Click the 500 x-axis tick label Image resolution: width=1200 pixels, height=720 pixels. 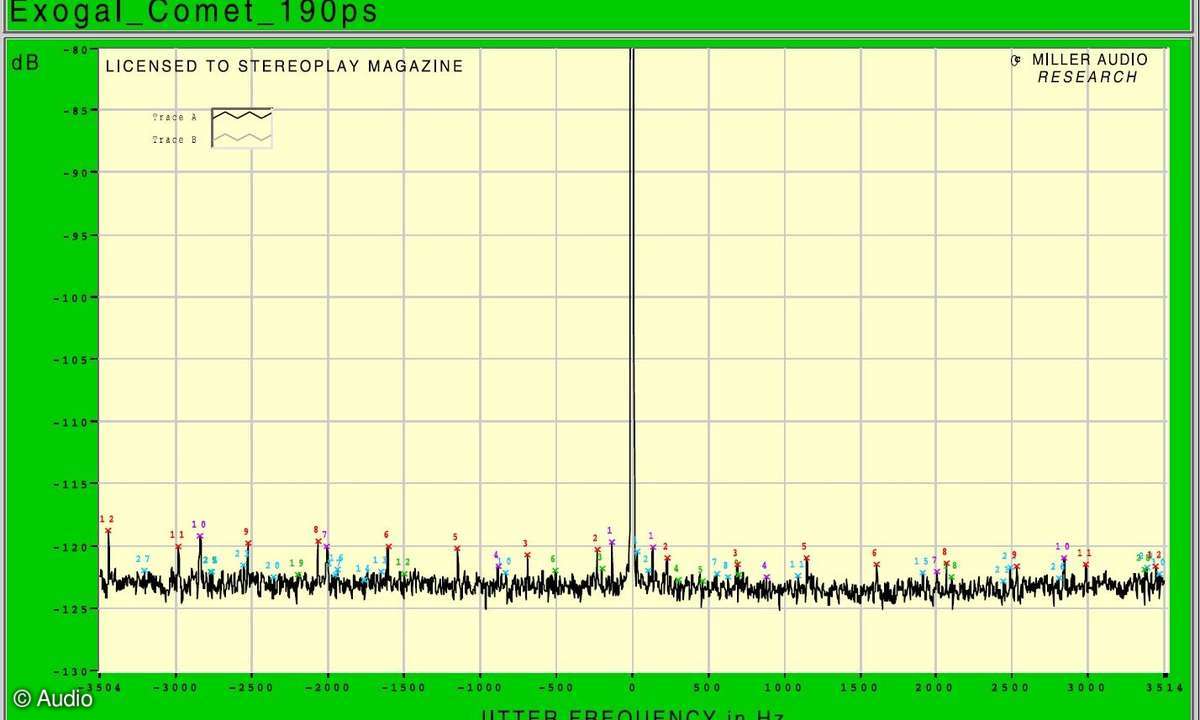point(708,688)
